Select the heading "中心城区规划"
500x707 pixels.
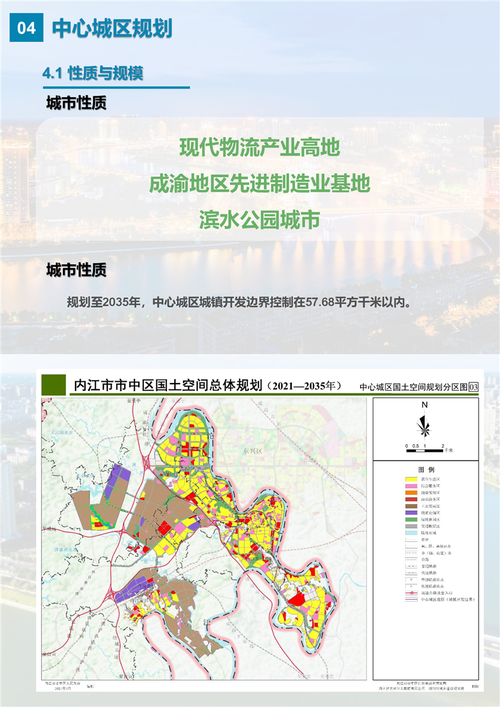[x=112, y=28]
